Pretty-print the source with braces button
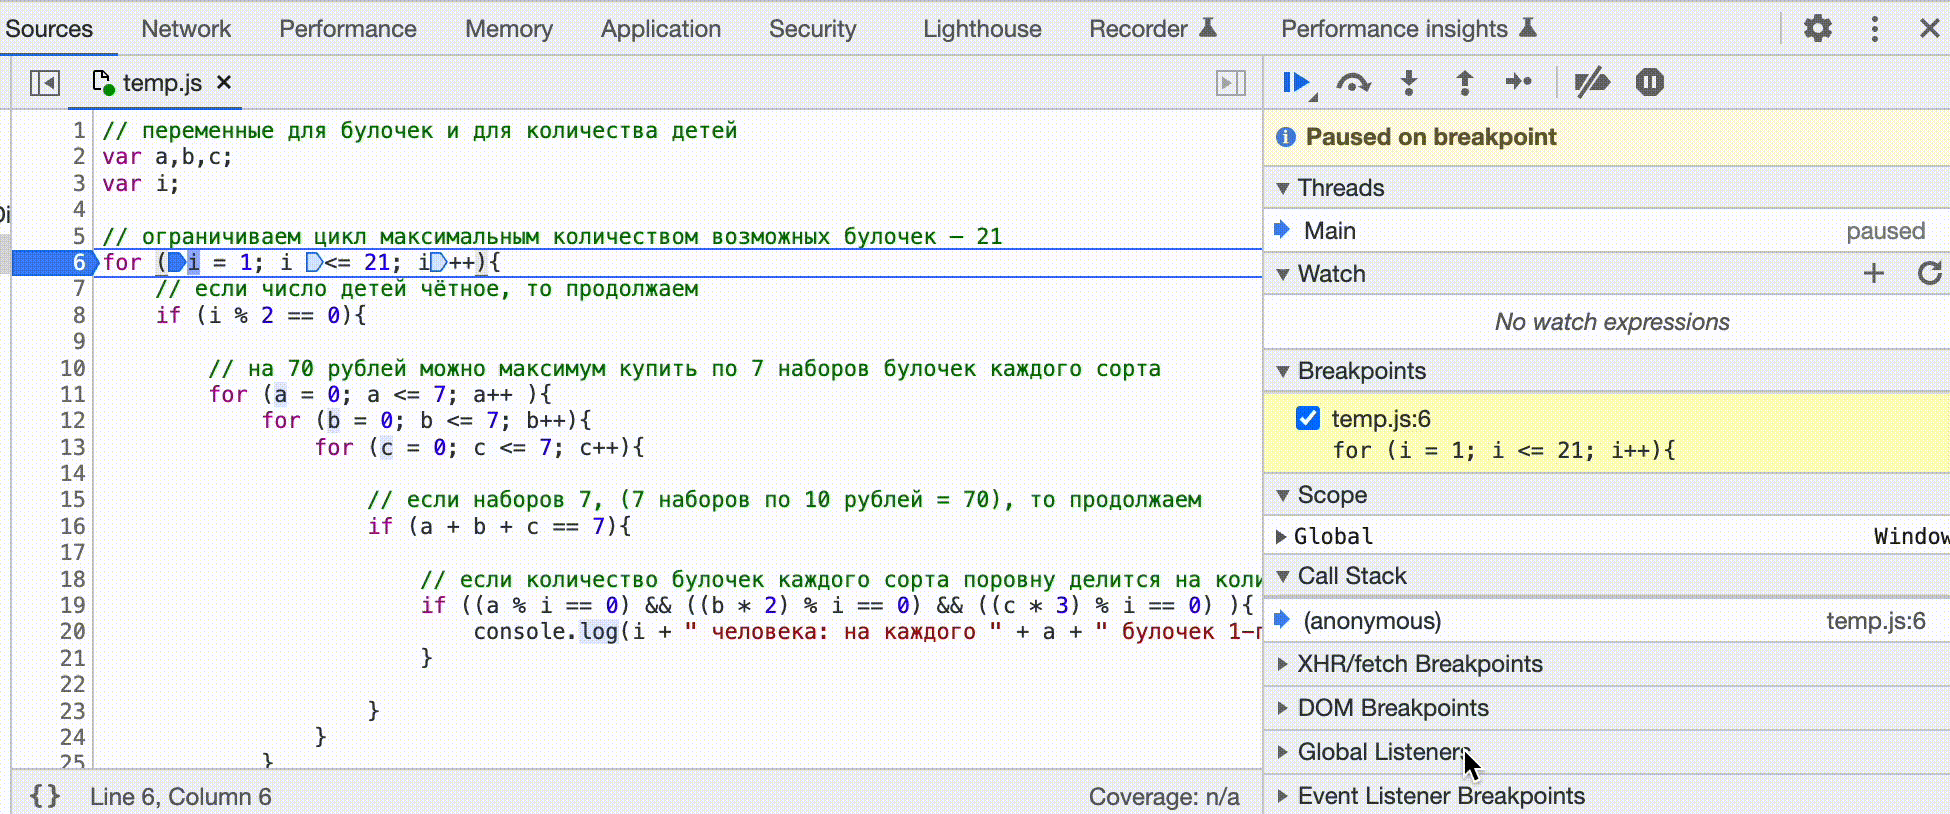This screenshot has width=1950, height=814. tap(45, 796)
